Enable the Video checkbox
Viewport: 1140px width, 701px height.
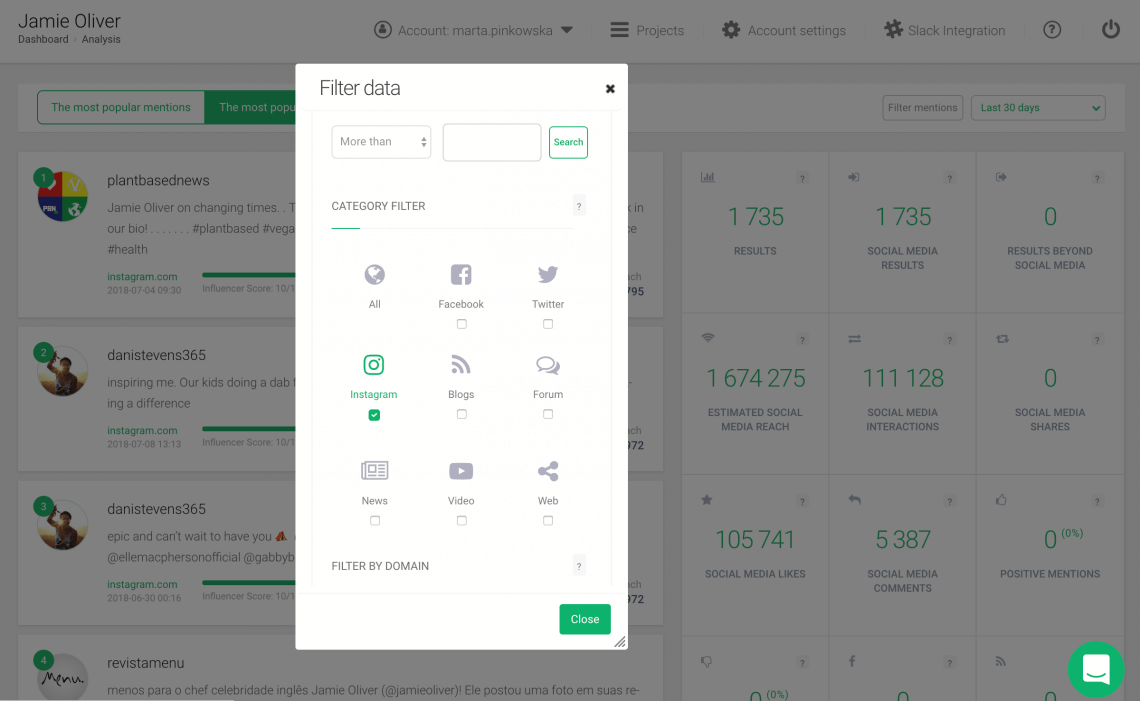tap(462, 521)
